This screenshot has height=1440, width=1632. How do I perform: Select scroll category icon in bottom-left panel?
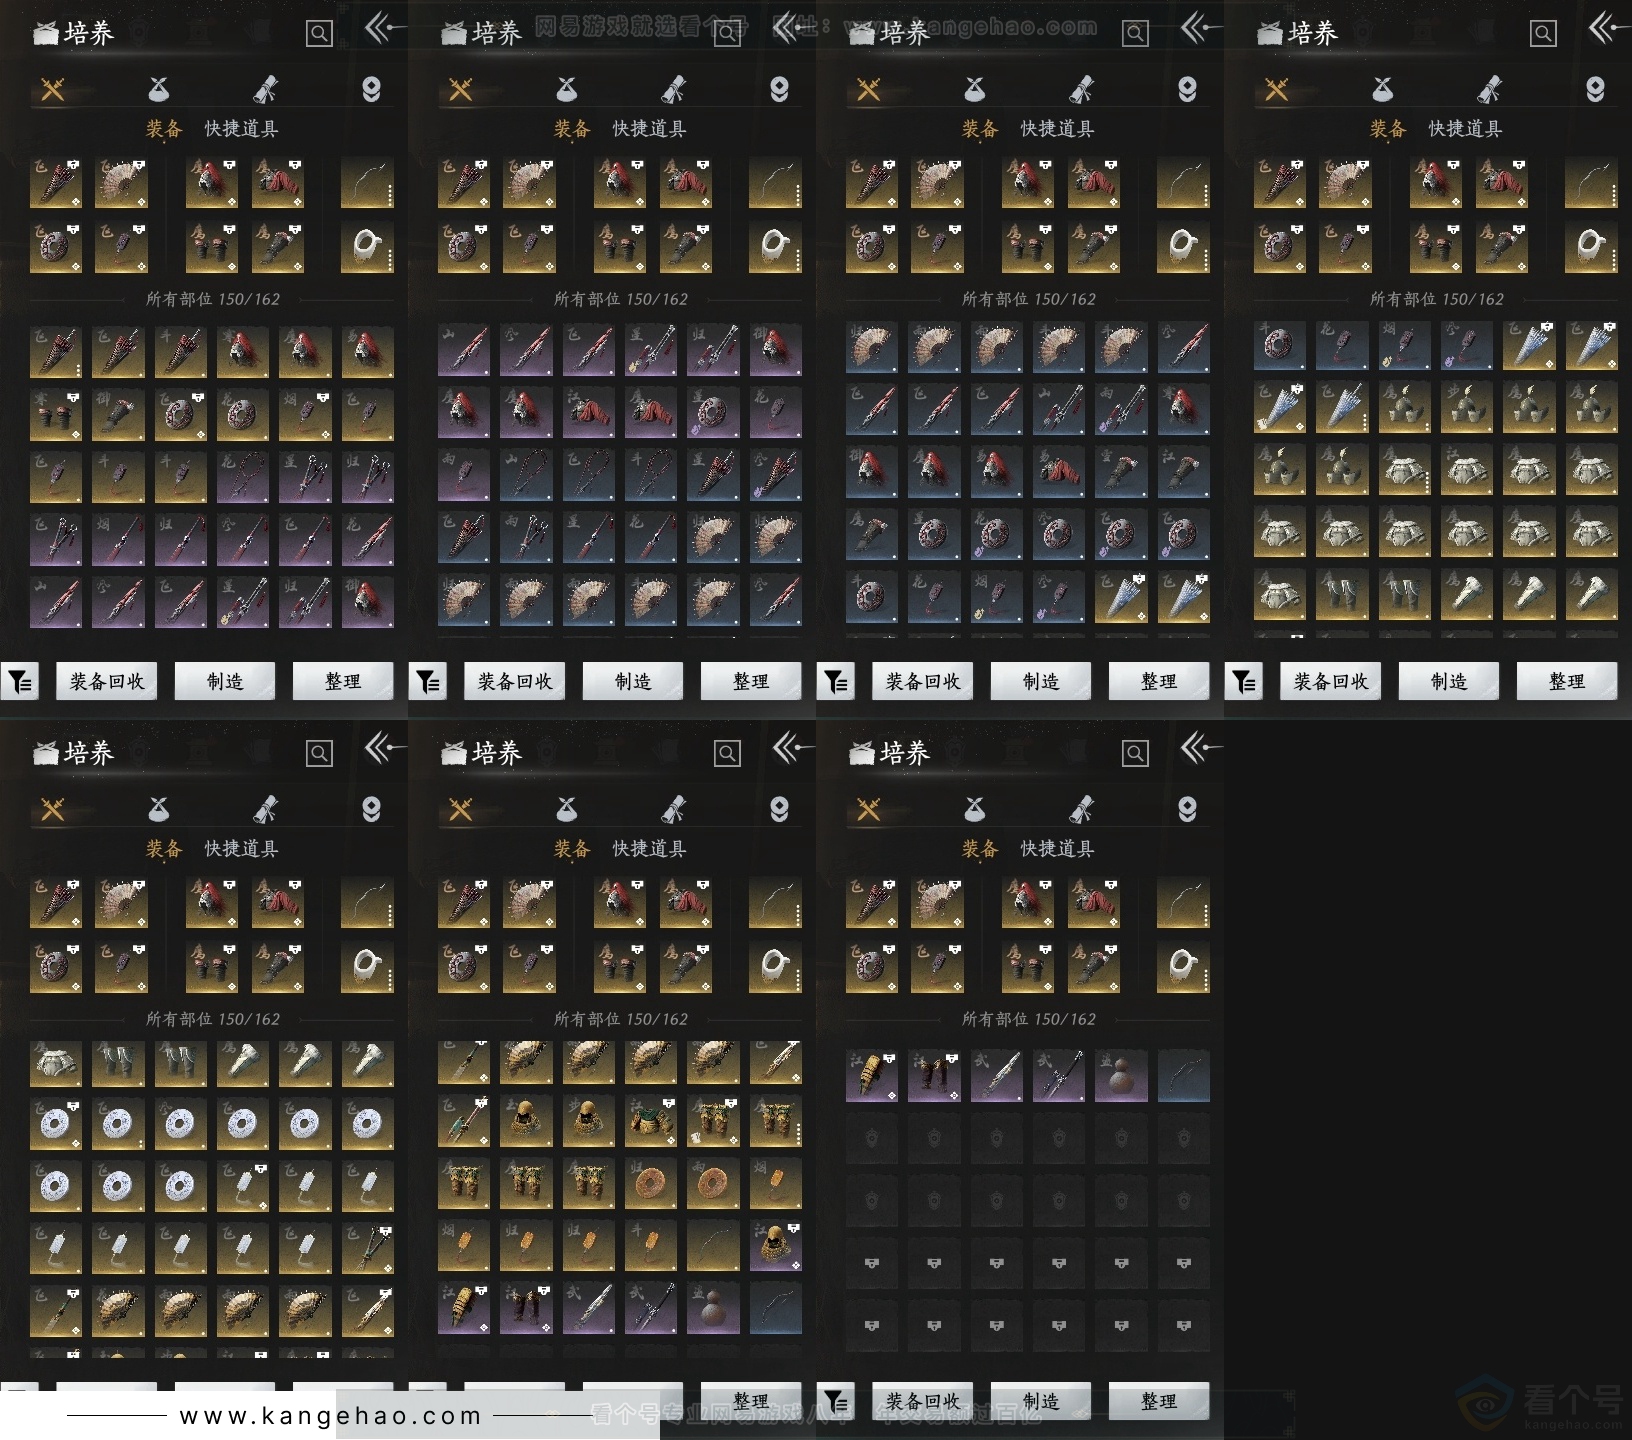click(x=266, y=809)
